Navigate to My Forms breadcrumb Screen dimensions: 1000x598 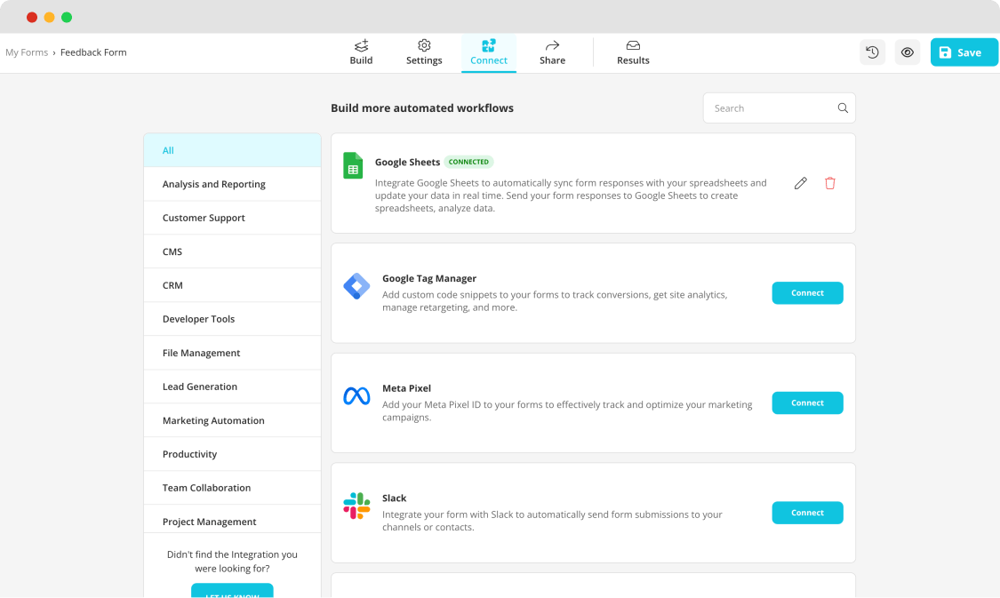[26, 53]
